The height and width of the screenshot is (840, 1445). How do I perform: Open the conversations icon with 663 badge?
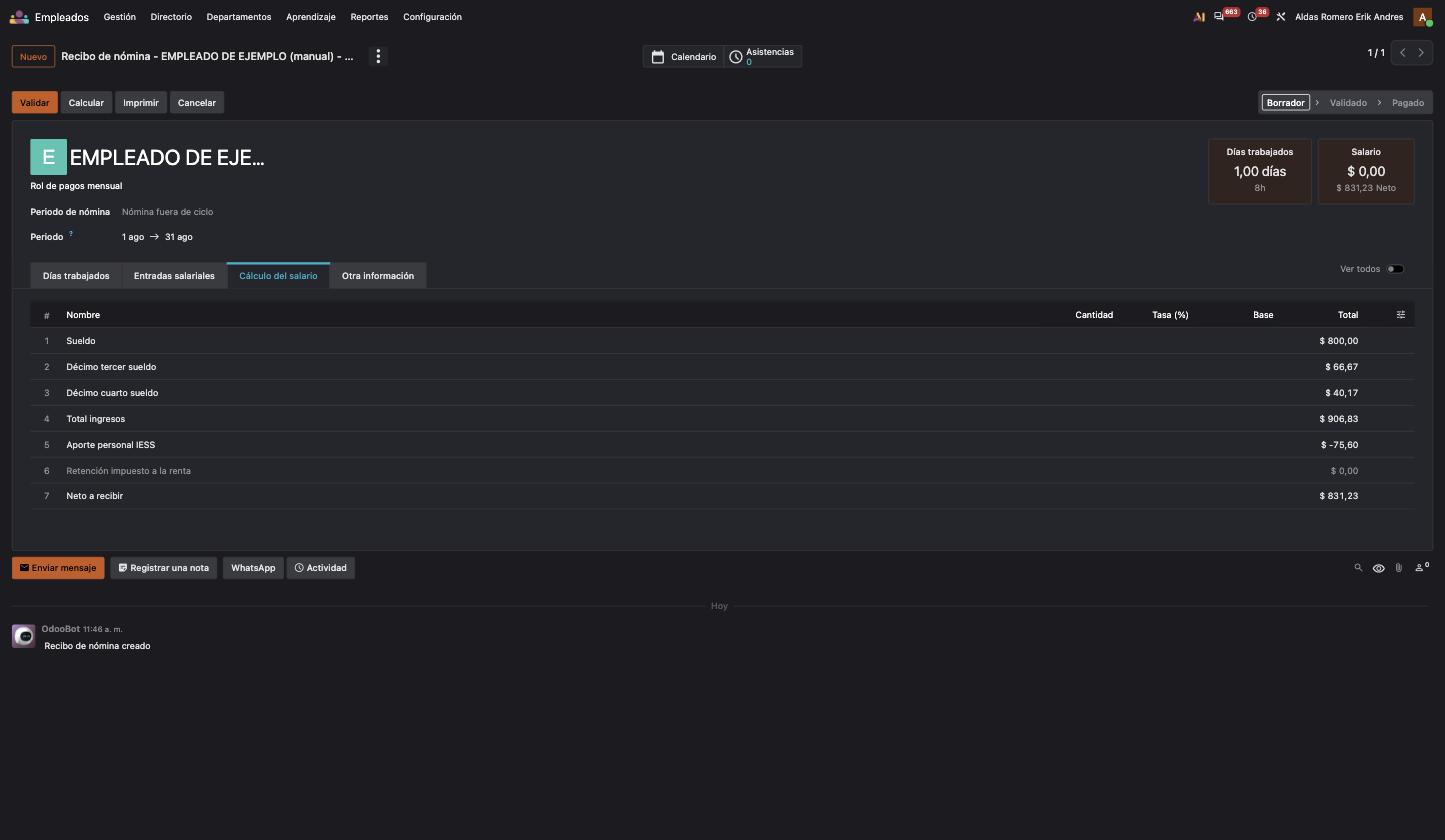coord(1219,17)
